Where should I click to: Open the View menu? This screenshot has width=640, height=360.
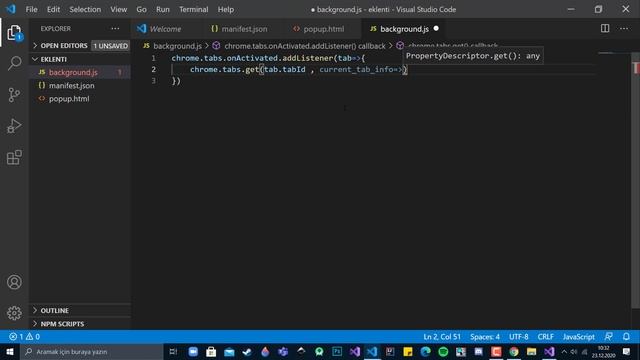118,9
